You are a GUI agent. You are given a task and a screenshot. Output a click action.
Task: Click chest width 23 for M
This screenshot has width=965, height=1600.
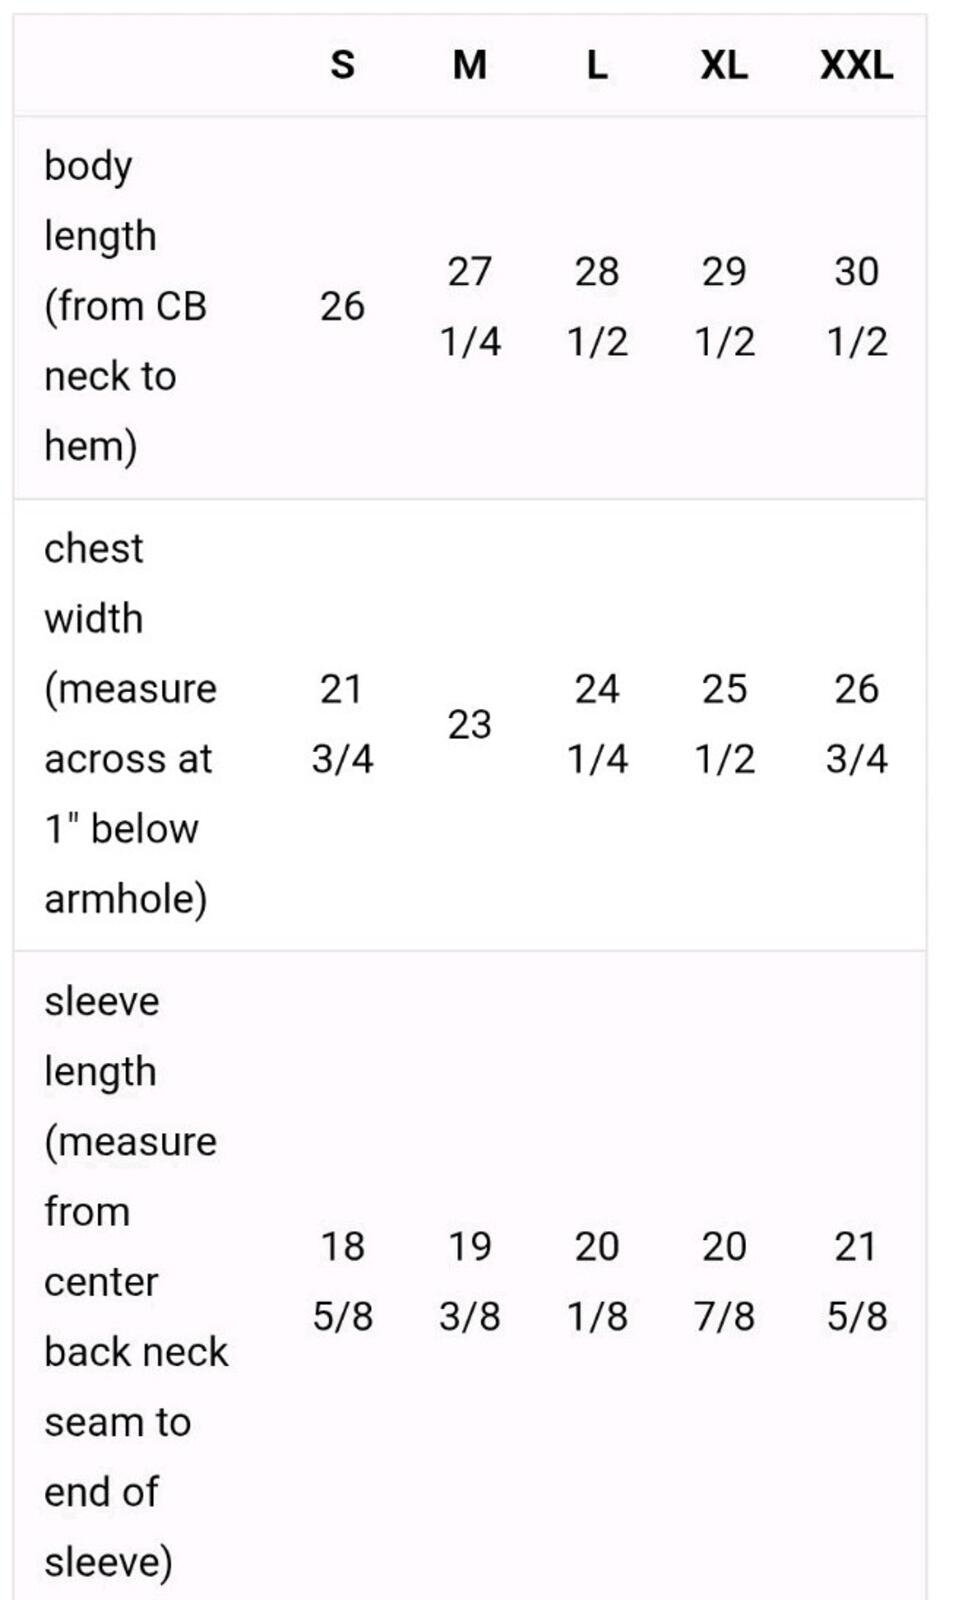469,724
